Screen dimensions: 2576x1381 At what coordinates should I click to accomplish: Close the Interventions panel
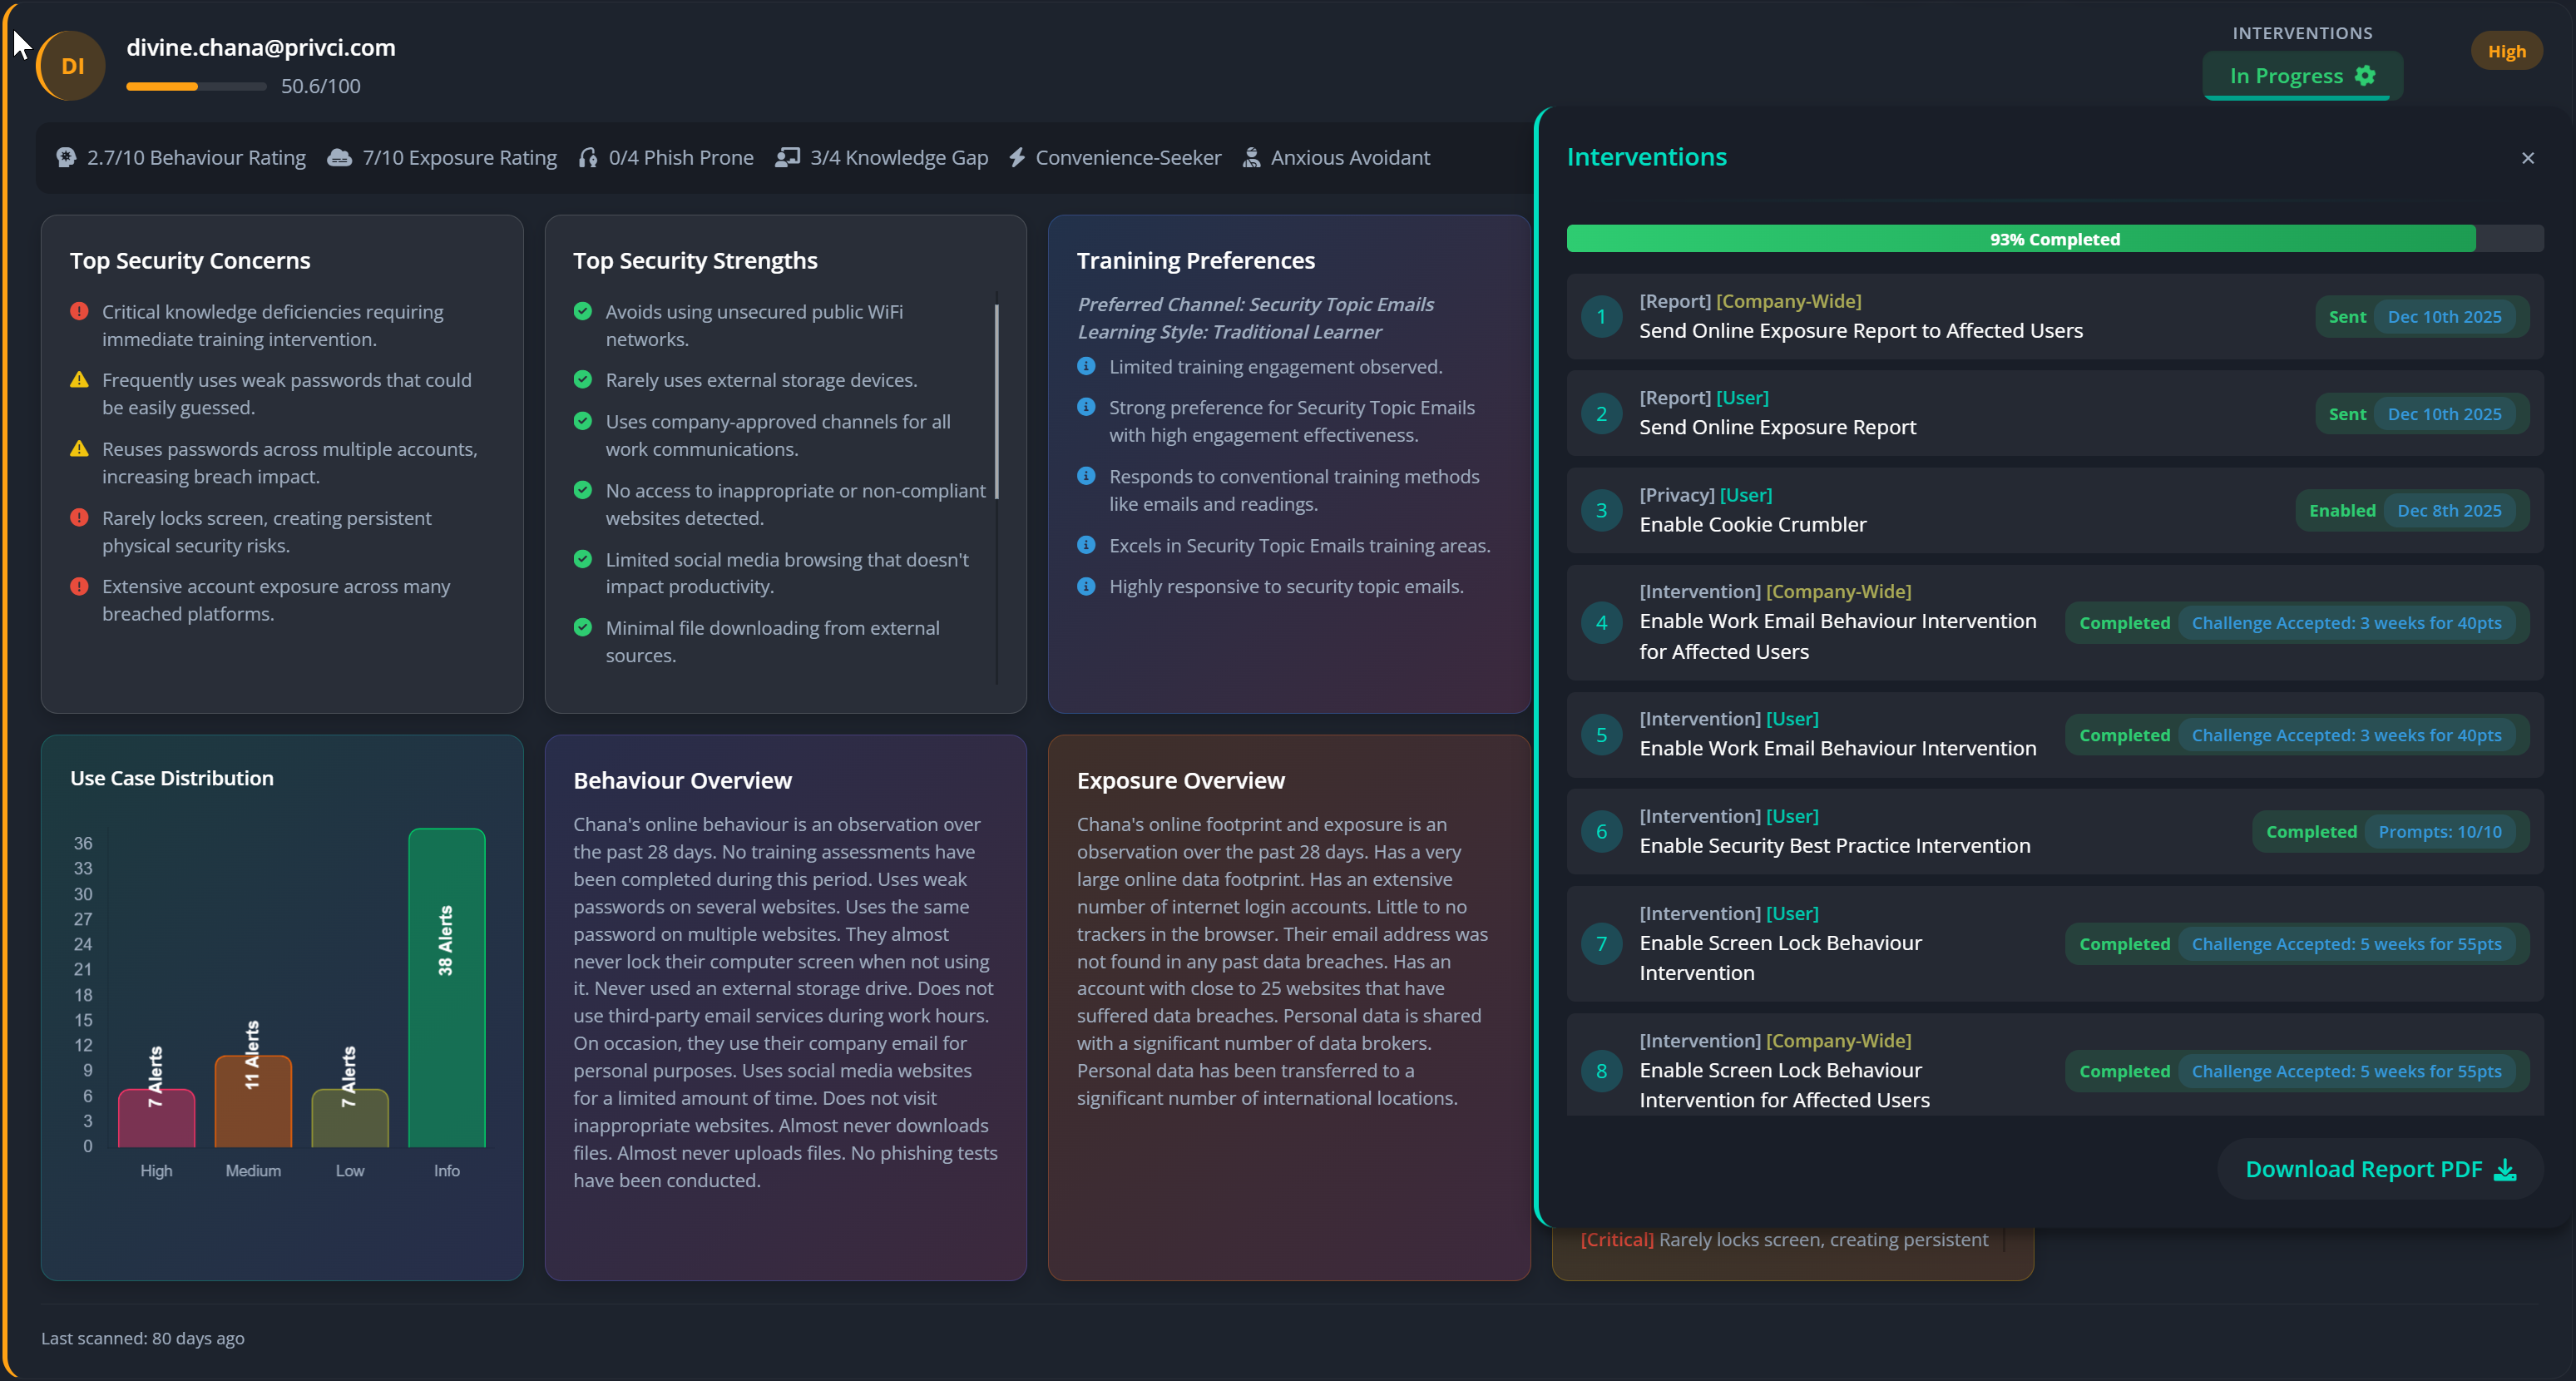pos(2528,158)
